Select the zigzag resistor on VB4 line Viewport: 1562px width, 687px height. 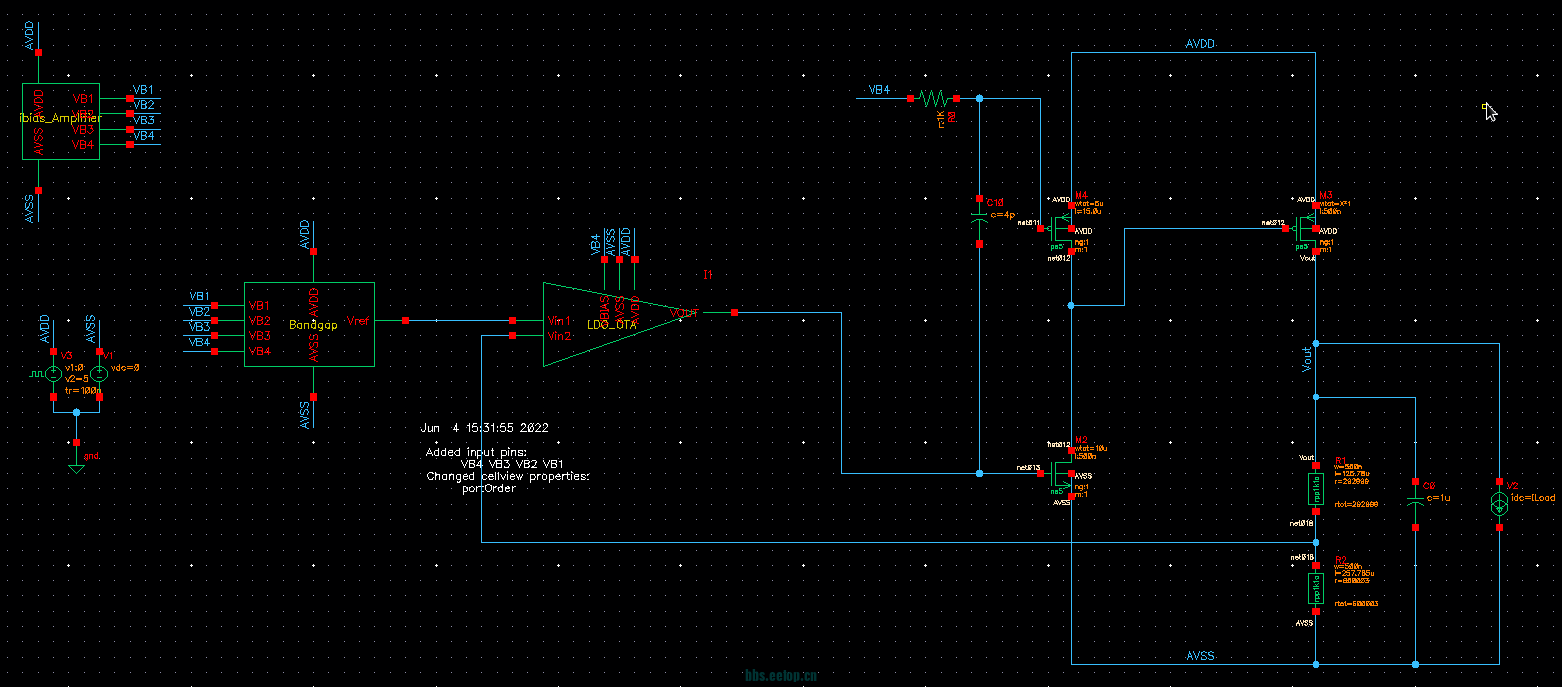[x=933, y=99]
